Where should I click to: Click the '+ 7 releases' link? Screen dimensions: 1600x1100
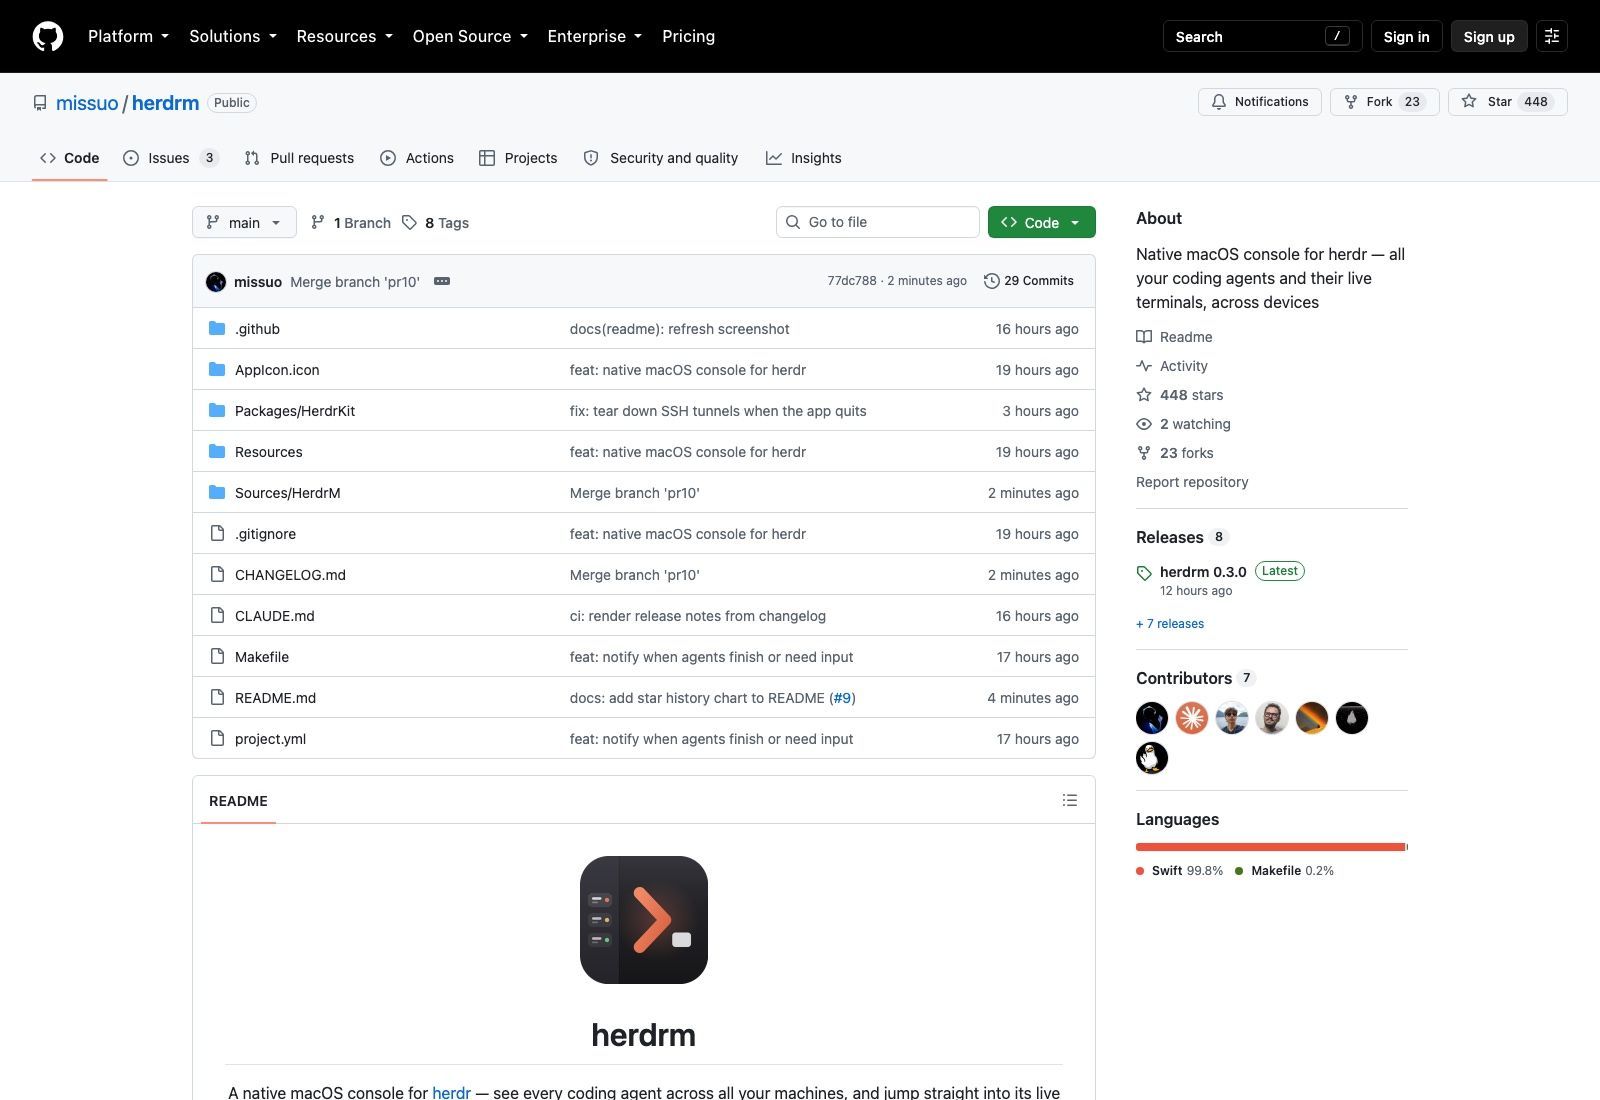point(1170,624)
